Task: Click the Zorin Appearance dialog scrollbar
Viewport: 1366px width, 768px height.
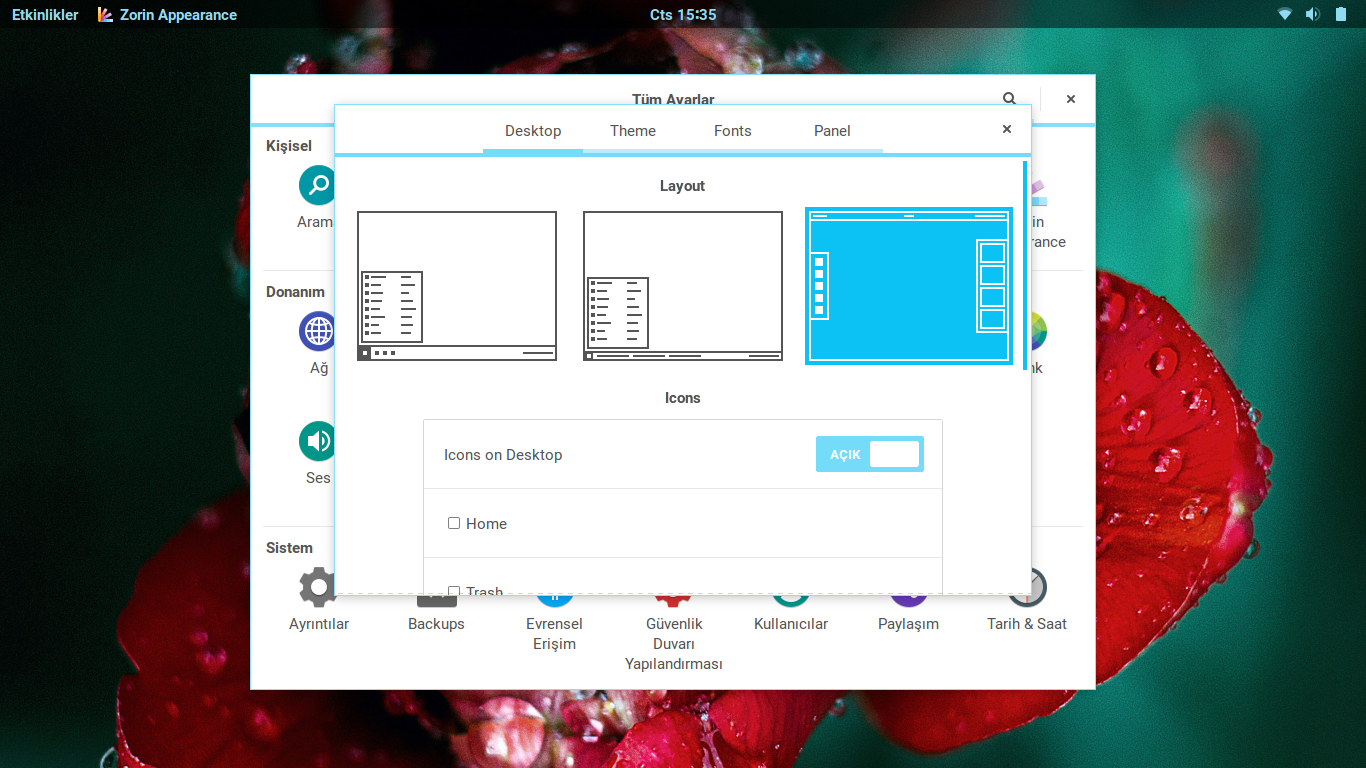Action: (1025, 264)
